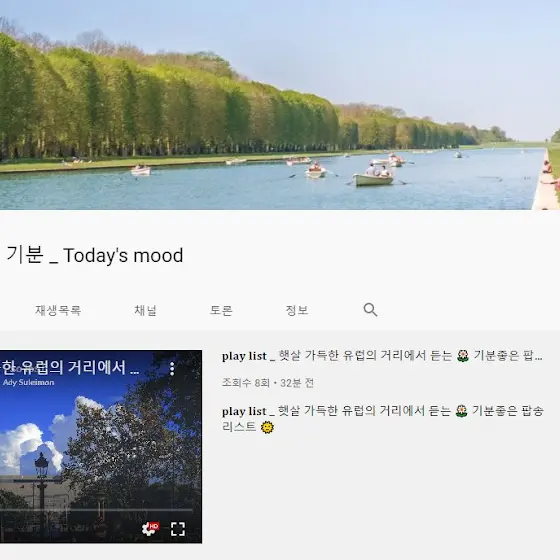Viewport: 560px width, 560px height.
Task: Click the sunflower emoji in the video description
Action: (x=267, y=427)
